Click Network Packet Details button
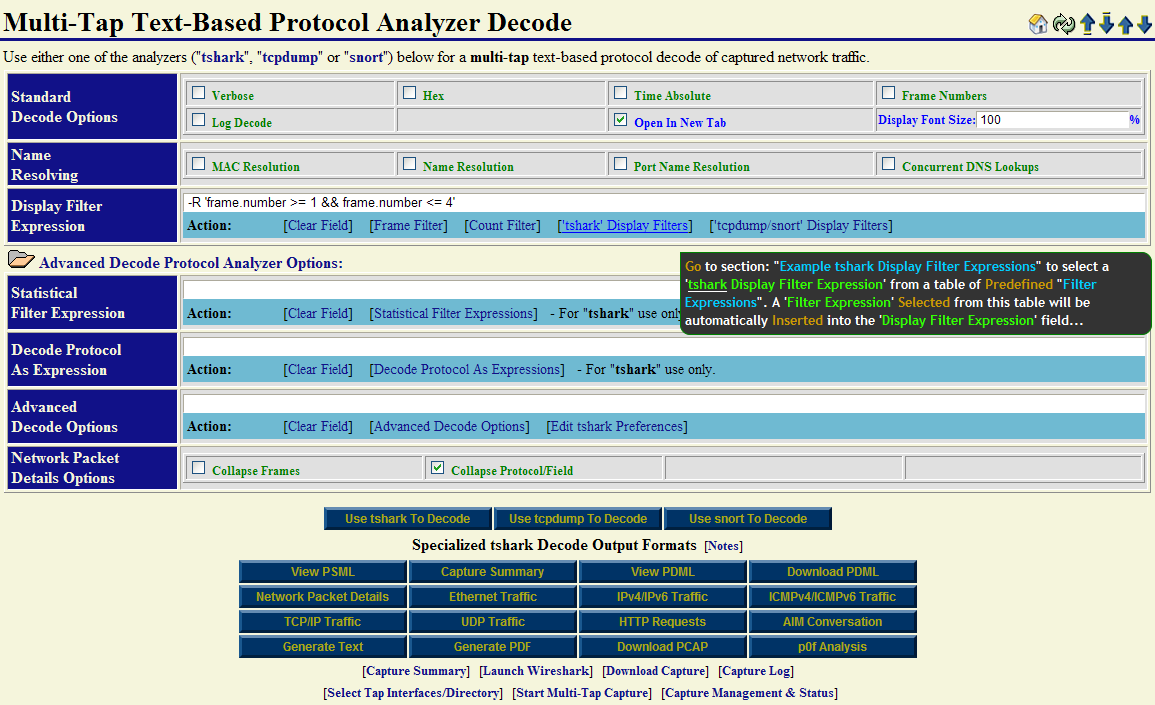The height and width of the screenshot is (705, 1155). pyautogui.click(x=323, y=597)
